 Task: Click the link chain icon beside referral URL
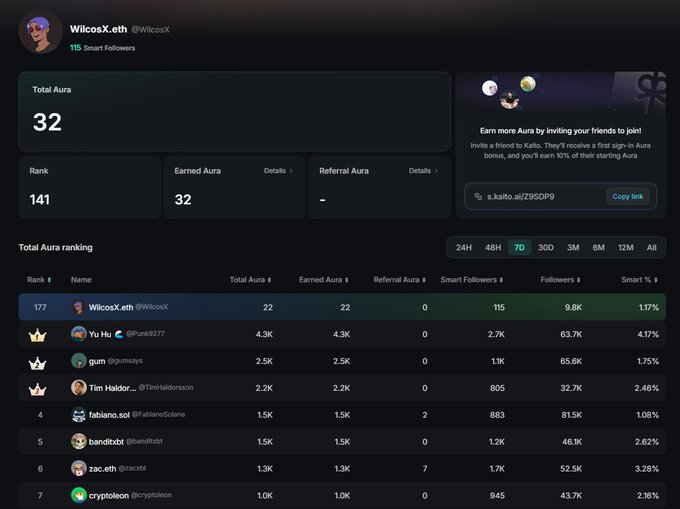coord(478,196)
